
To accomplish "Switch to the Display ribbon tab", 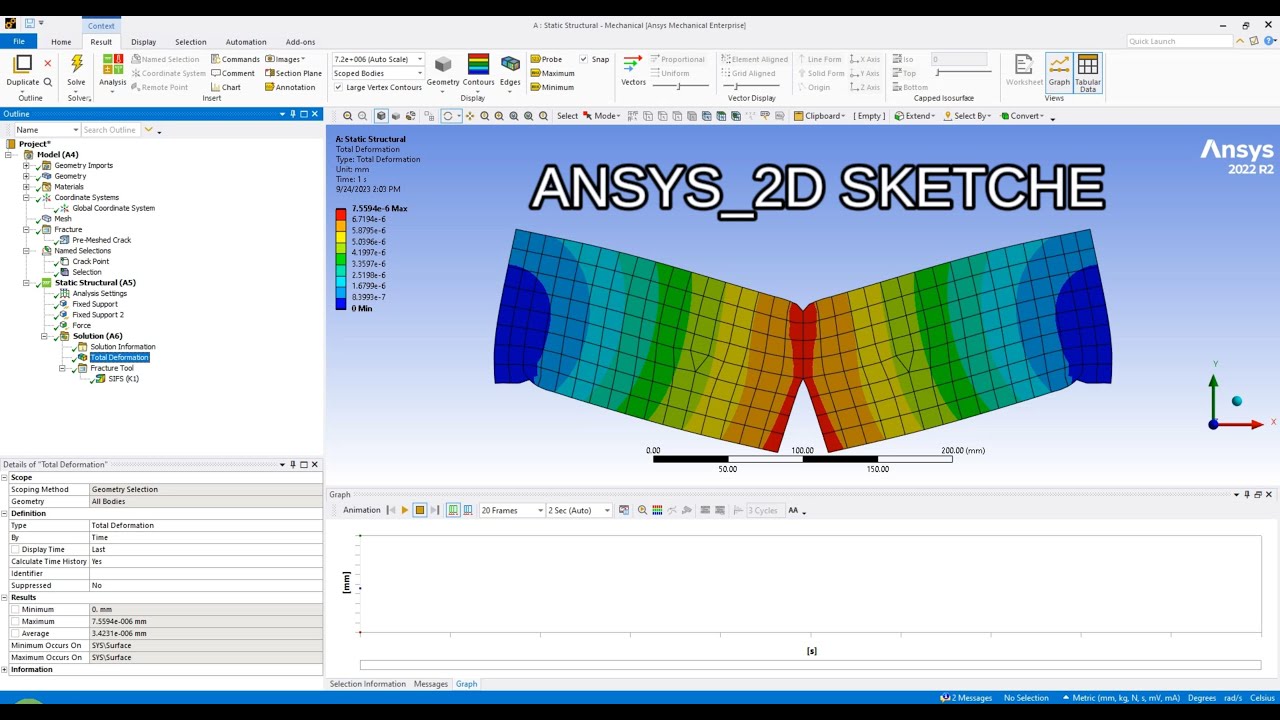I will [143, 42].
